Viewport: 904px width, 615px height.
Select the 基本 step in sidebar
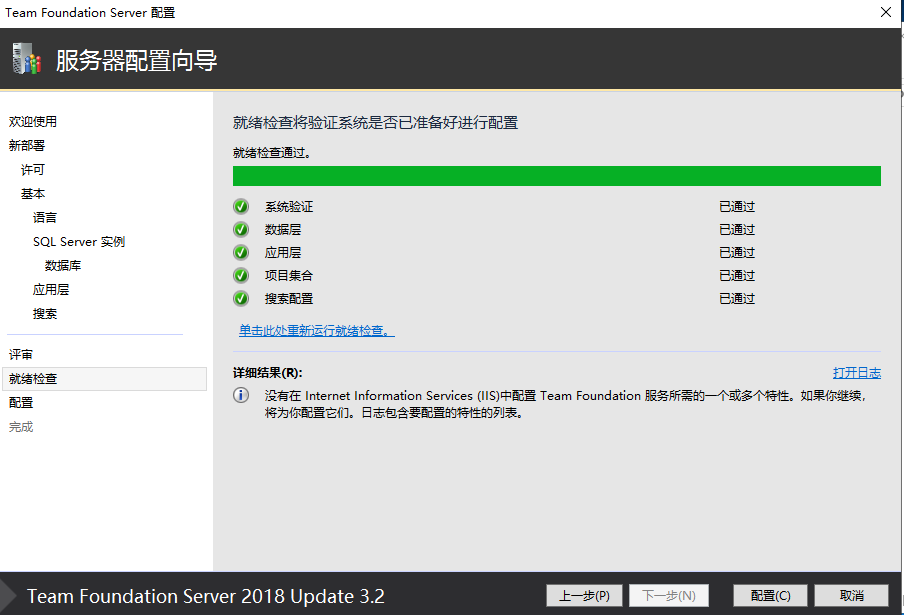point(33,194)
